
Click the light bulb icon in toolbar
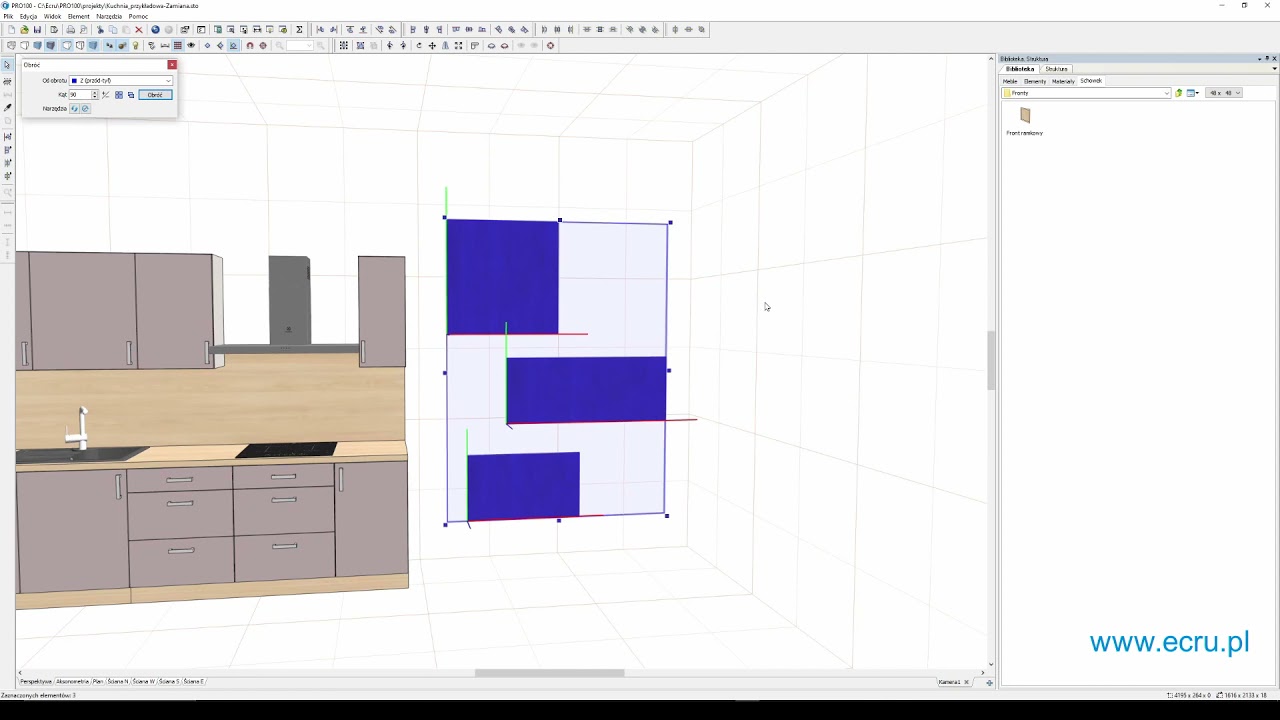(136, 46)
